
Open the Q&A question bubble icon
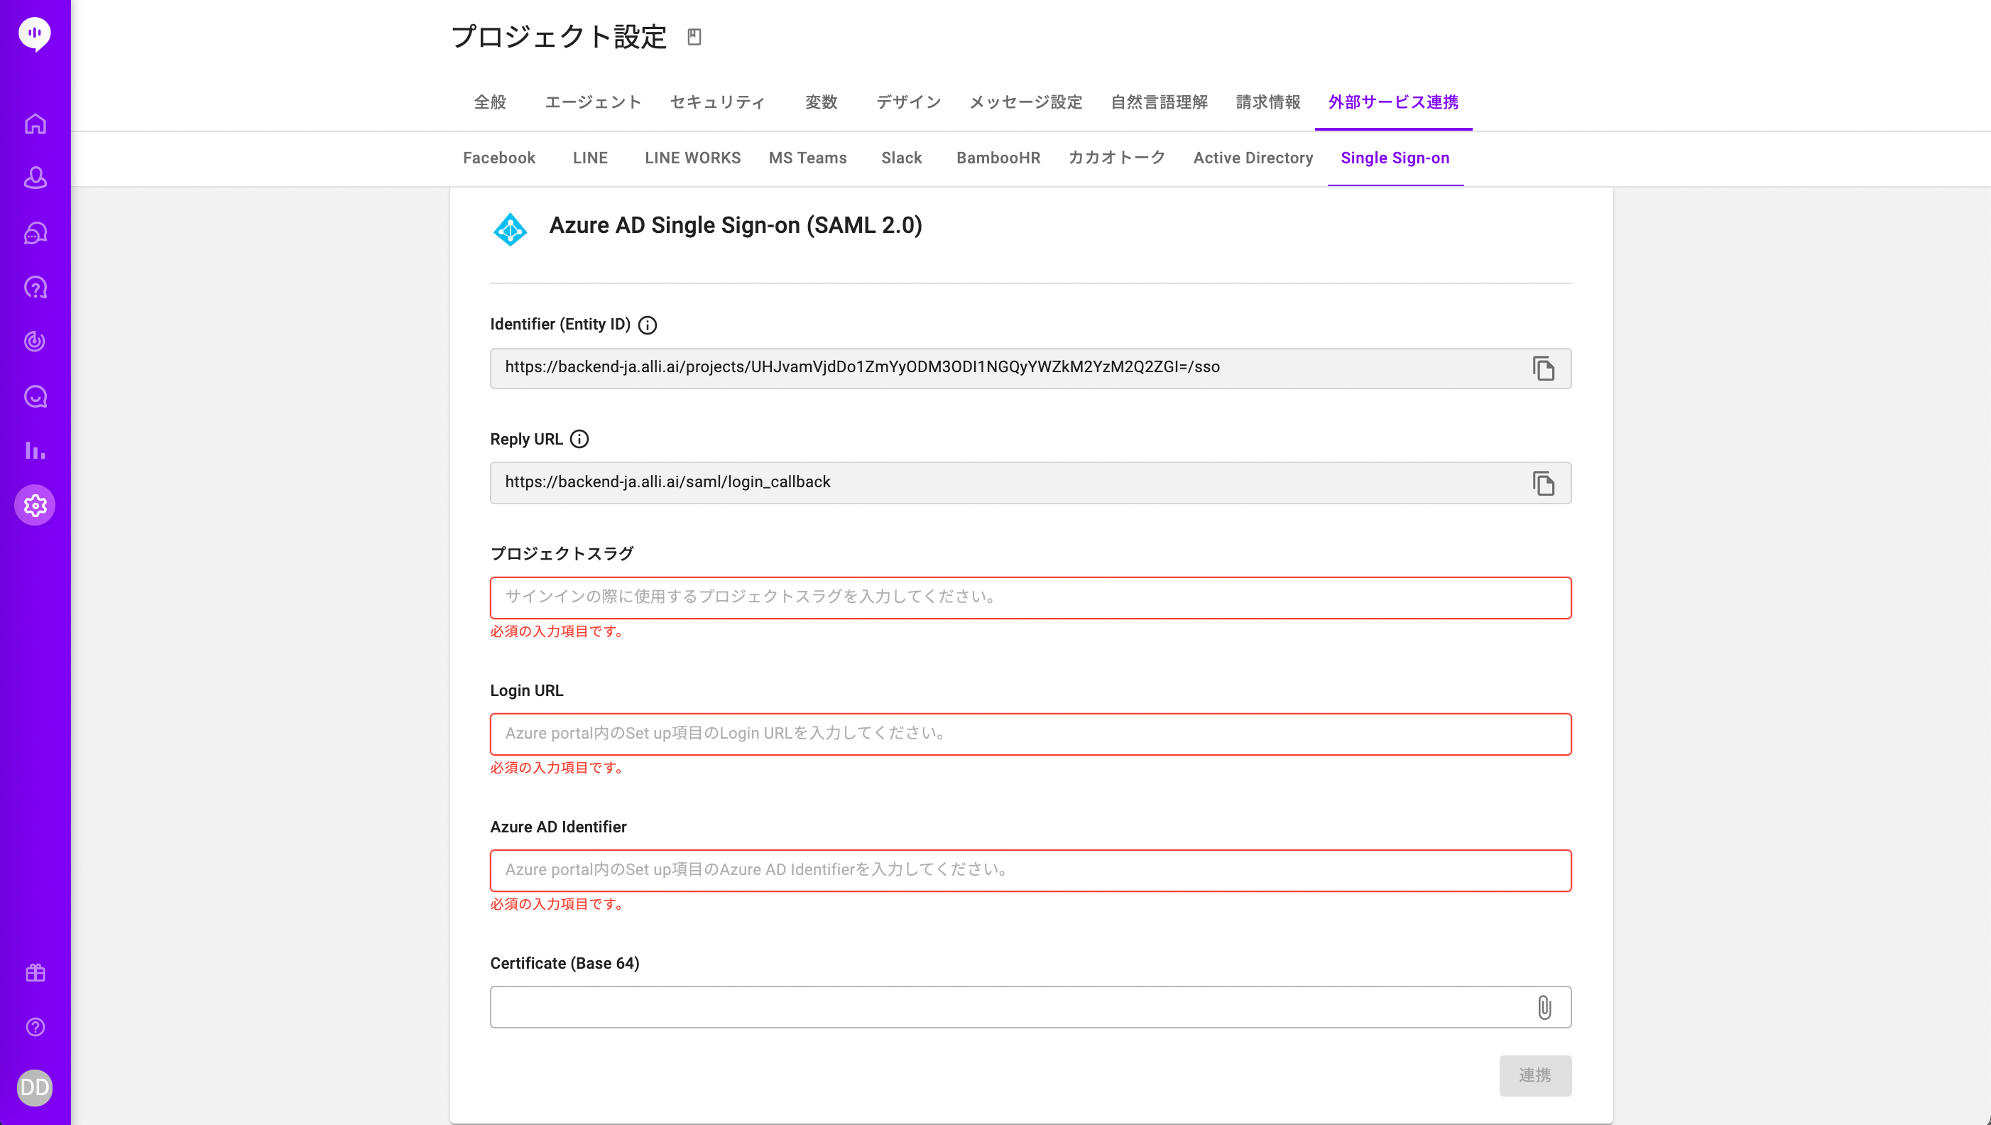(35, 288)
